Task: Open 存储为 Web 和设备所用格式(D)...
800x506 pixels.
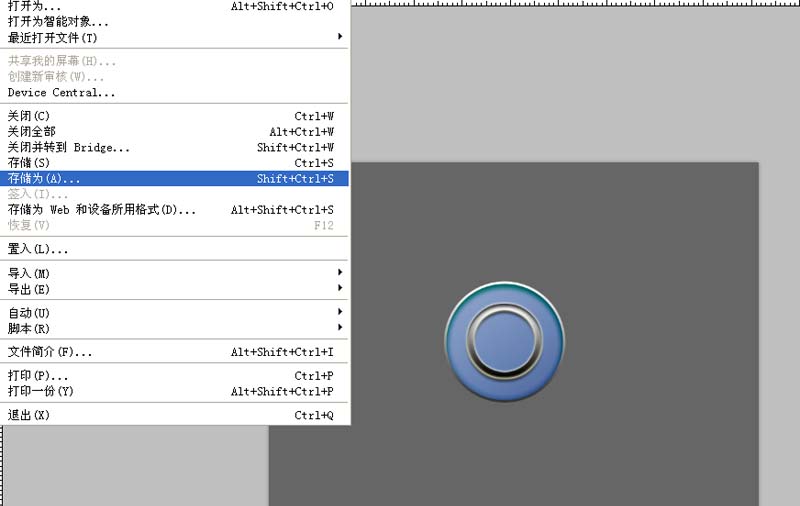Action: (x=174, y=210)
